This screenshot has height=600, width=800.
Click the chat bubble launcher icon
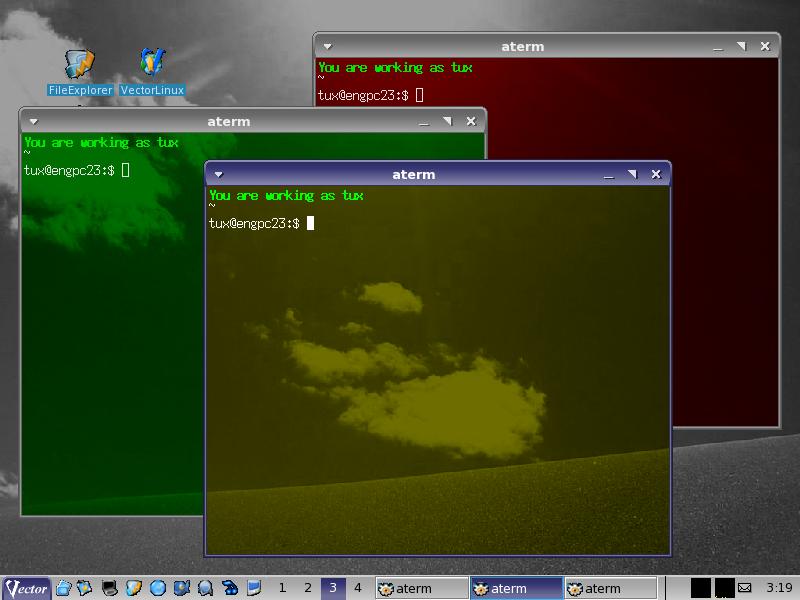(205, 588)
